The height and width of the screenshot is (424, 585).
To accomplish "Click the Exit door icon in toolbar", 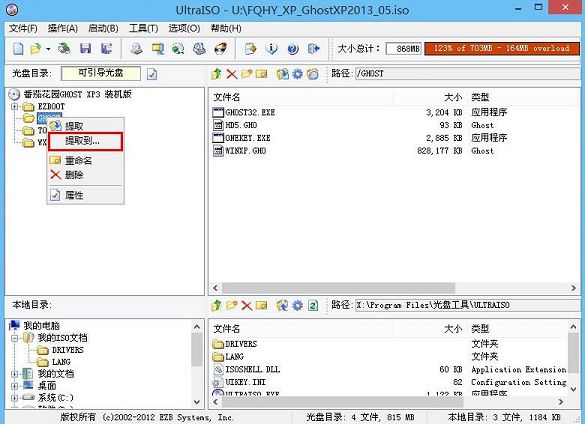I will pyautogui.click(x=314, y=49).
